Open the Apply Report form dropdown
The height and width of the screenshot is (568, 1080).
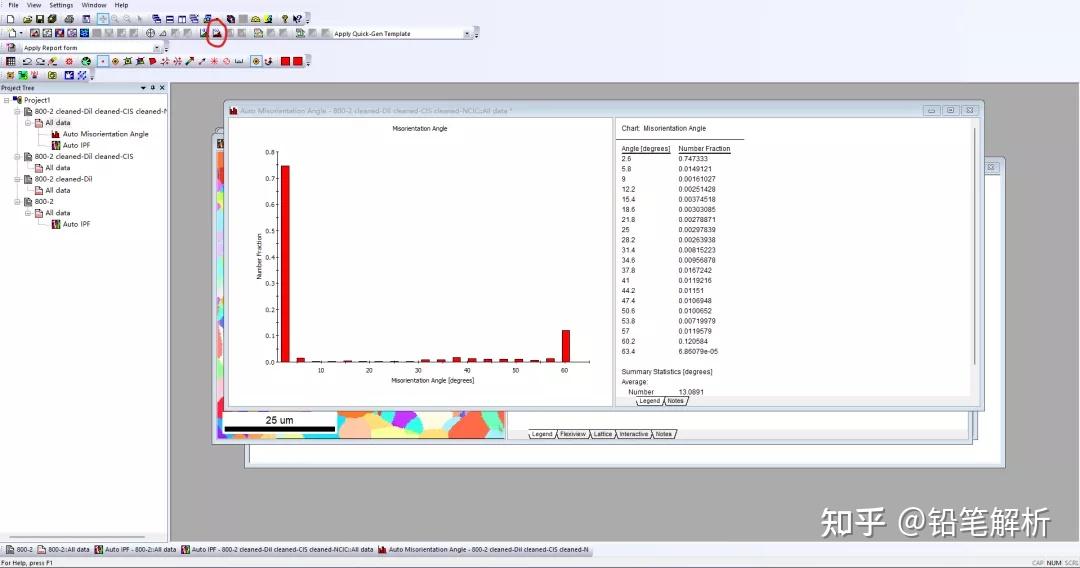click(157, 48)
